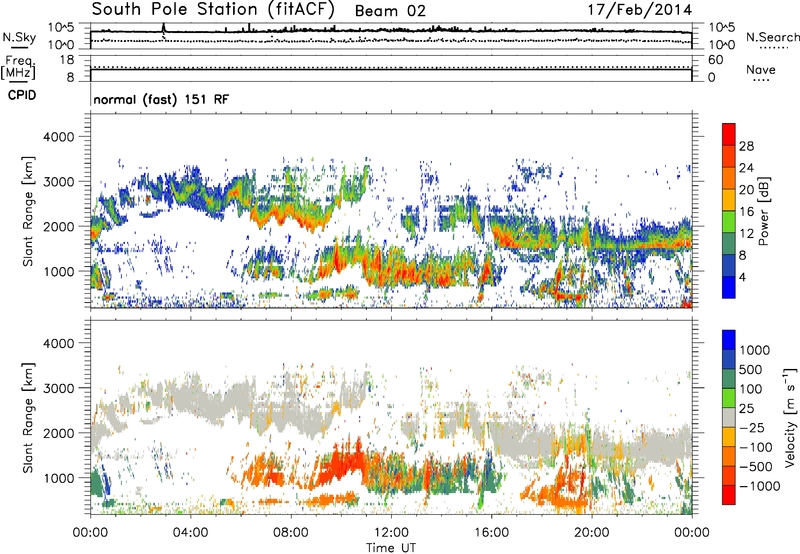Click "Slant Range [km]" label of the velocity panel

[28, 417]
